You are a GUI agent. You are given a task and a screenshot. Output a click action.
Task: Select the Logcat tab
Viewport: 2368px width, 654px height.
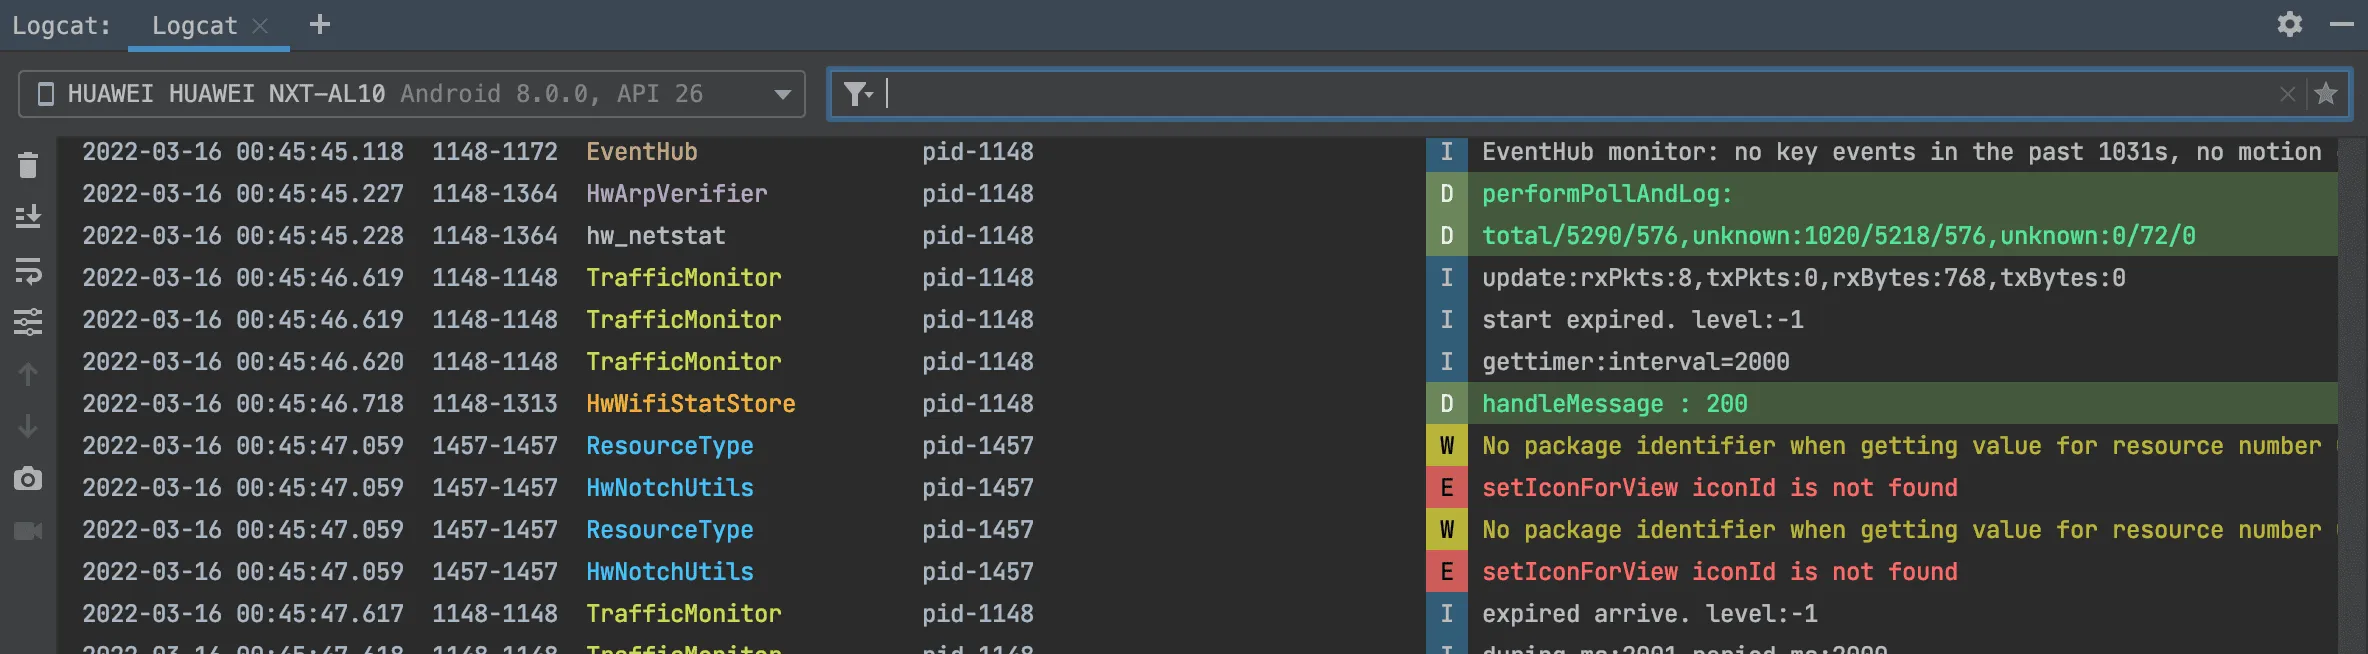click(194, 26)
